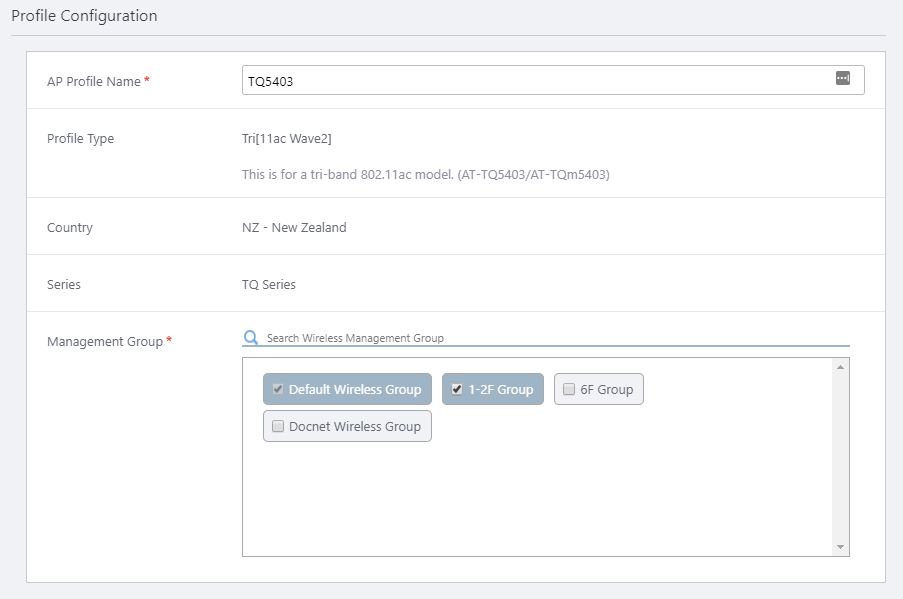Click the Profile Configuration heading
The height and width of the screenshot is (599, 903).
[84, 16]
